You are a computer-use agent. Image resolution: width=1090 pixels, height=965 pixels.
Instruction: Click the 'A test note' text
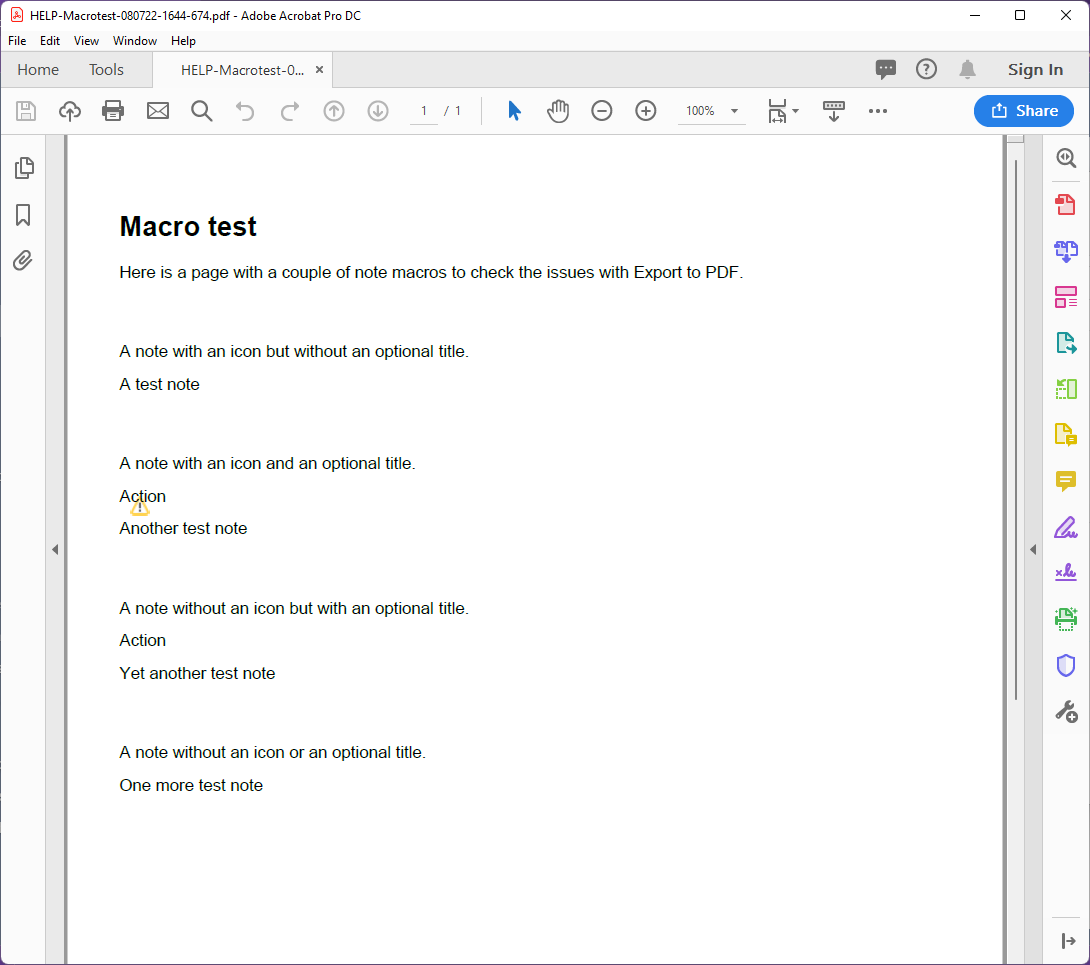point(159,384)
